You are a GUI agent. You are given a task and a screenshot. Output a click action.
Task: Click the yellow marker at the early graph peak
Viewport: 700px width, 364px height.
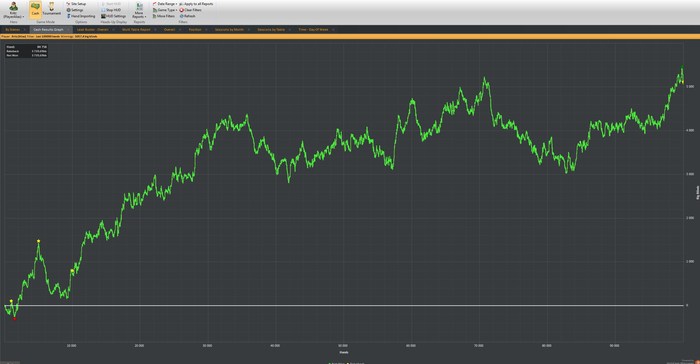pyautogui.click(x=39, y=241)
